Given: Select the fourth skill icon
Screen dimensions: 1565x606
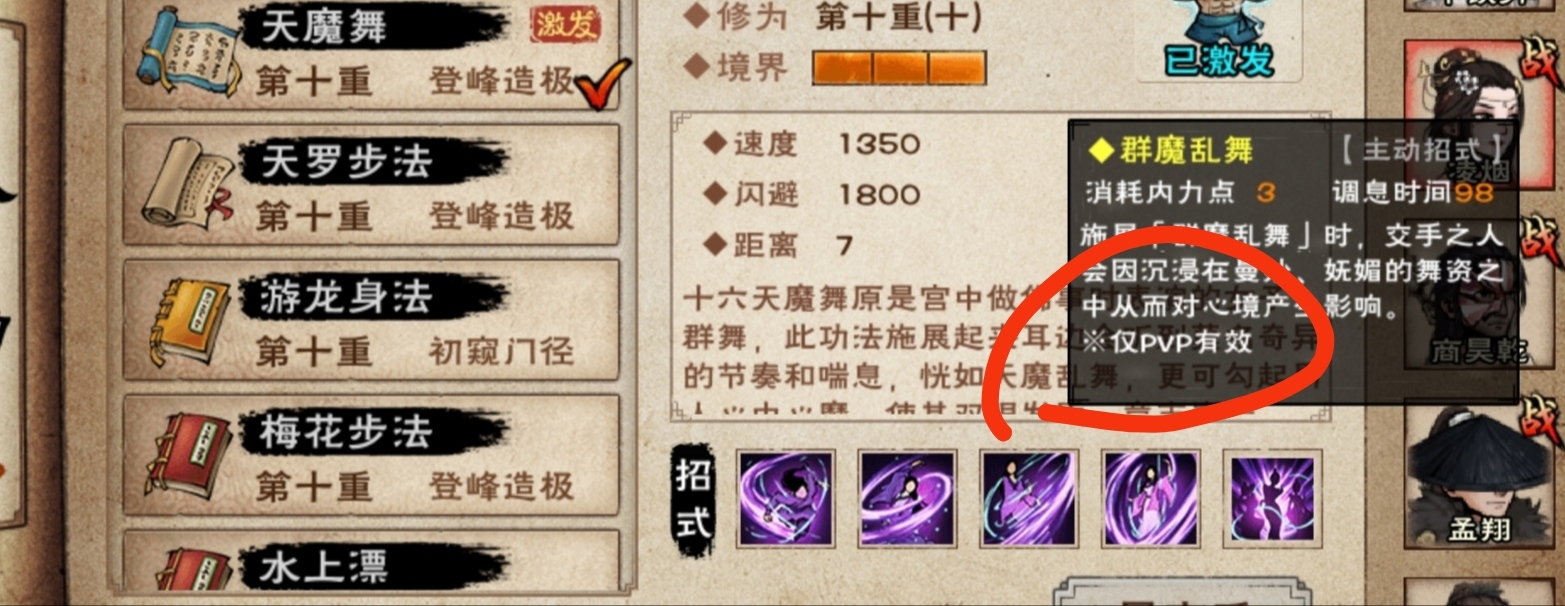Looking at the screenshot, I should click(x=1149, y=497).
